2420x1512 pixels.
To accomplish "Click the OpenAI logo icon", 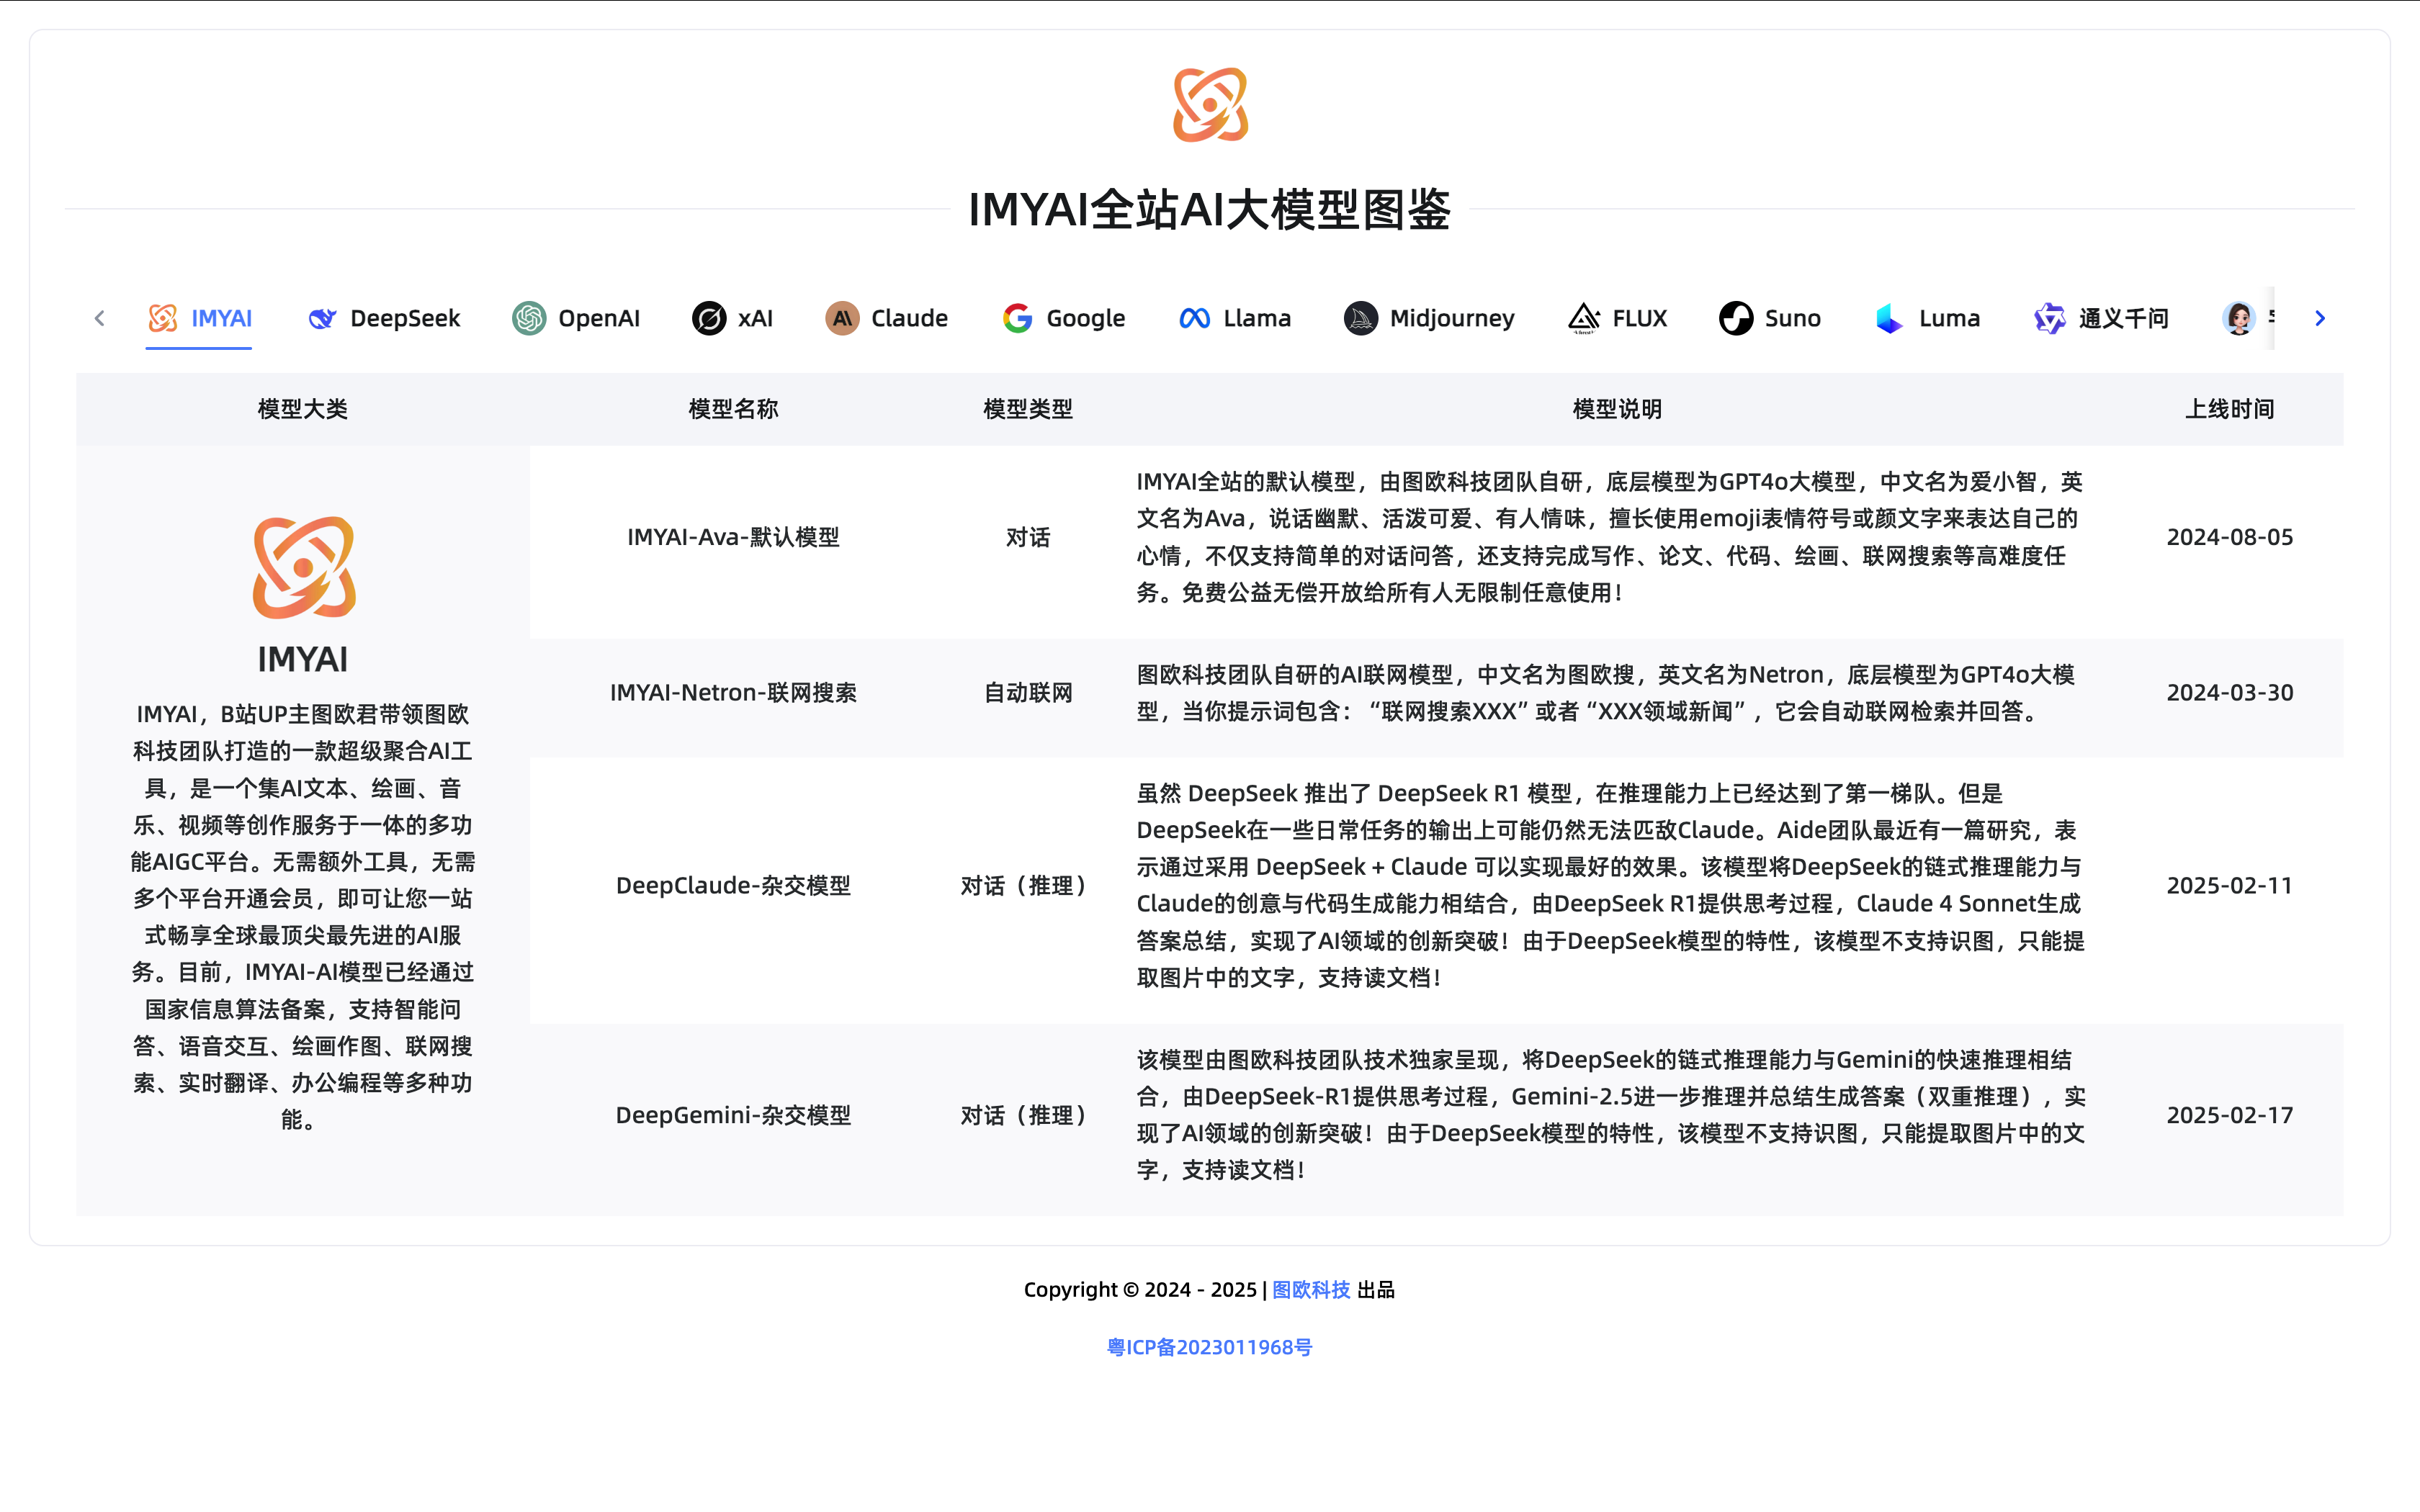I will pos(529,318).
